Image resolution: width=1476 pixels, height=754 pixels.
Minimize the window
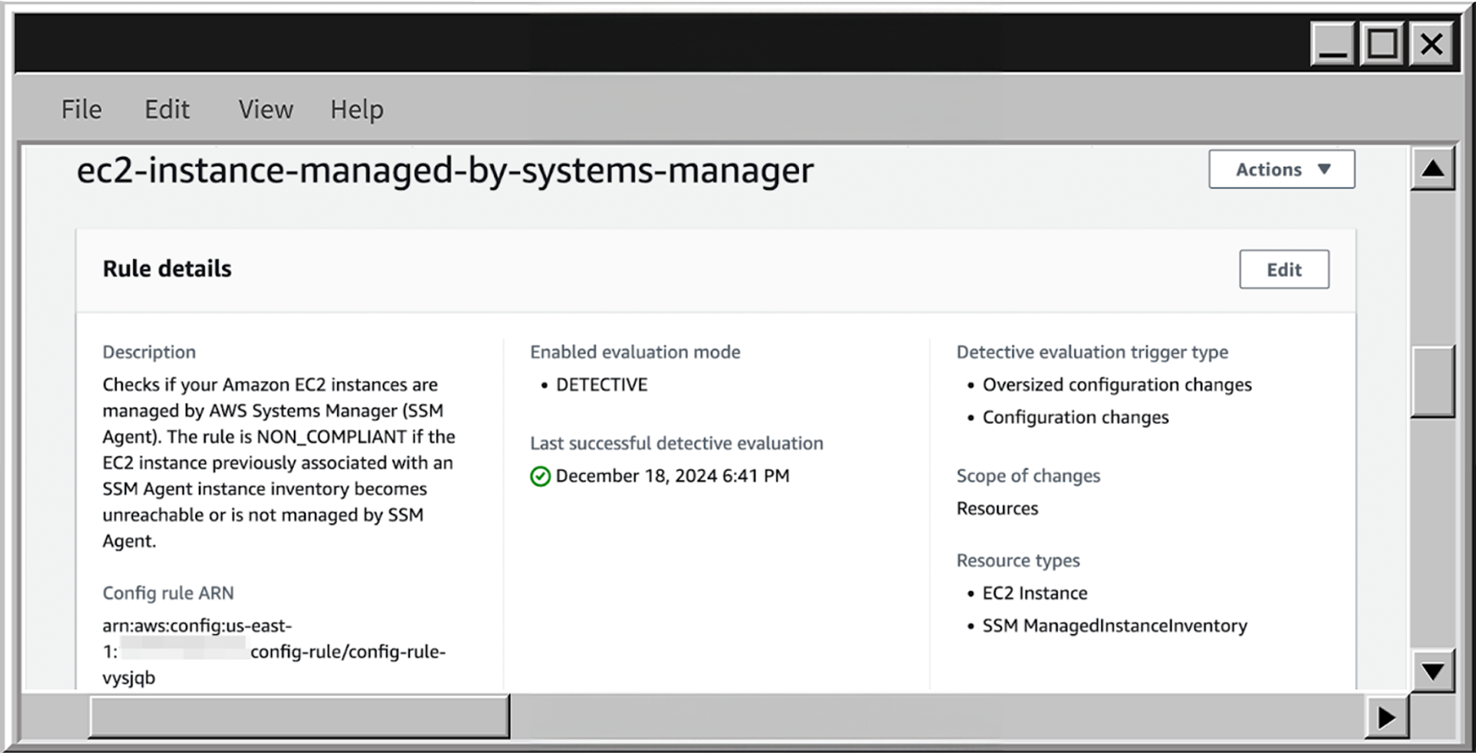[1334, 45]
